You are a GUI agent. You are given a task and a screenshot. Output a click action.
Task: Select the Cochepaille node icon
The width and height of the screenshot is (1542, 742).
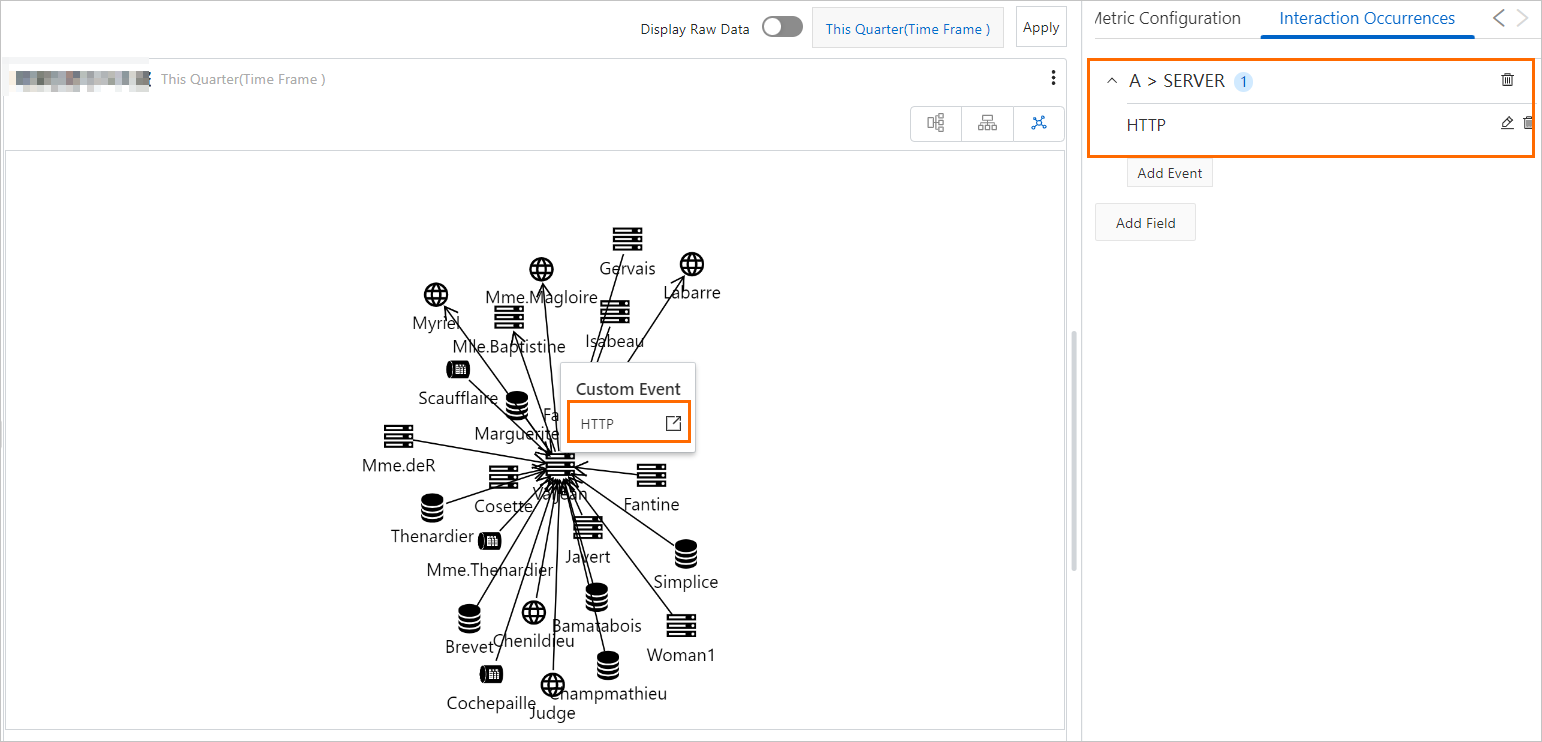(491, 674)
